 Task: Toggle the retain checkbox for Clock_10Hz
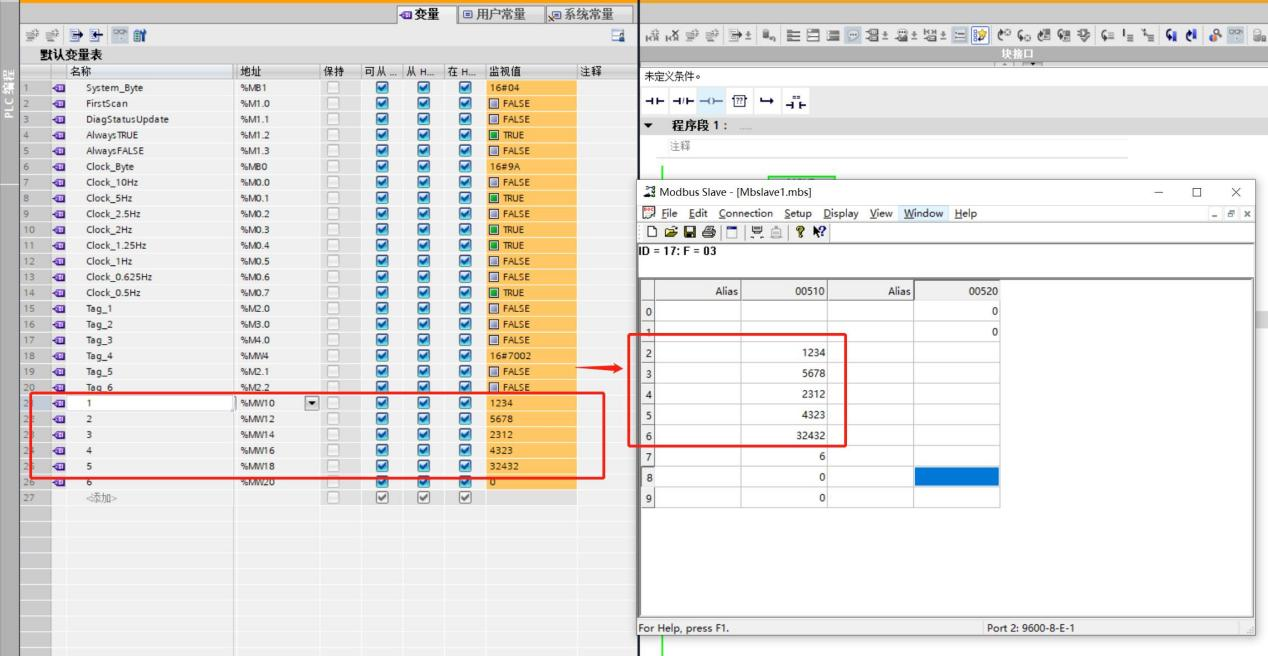coord(333,183)
